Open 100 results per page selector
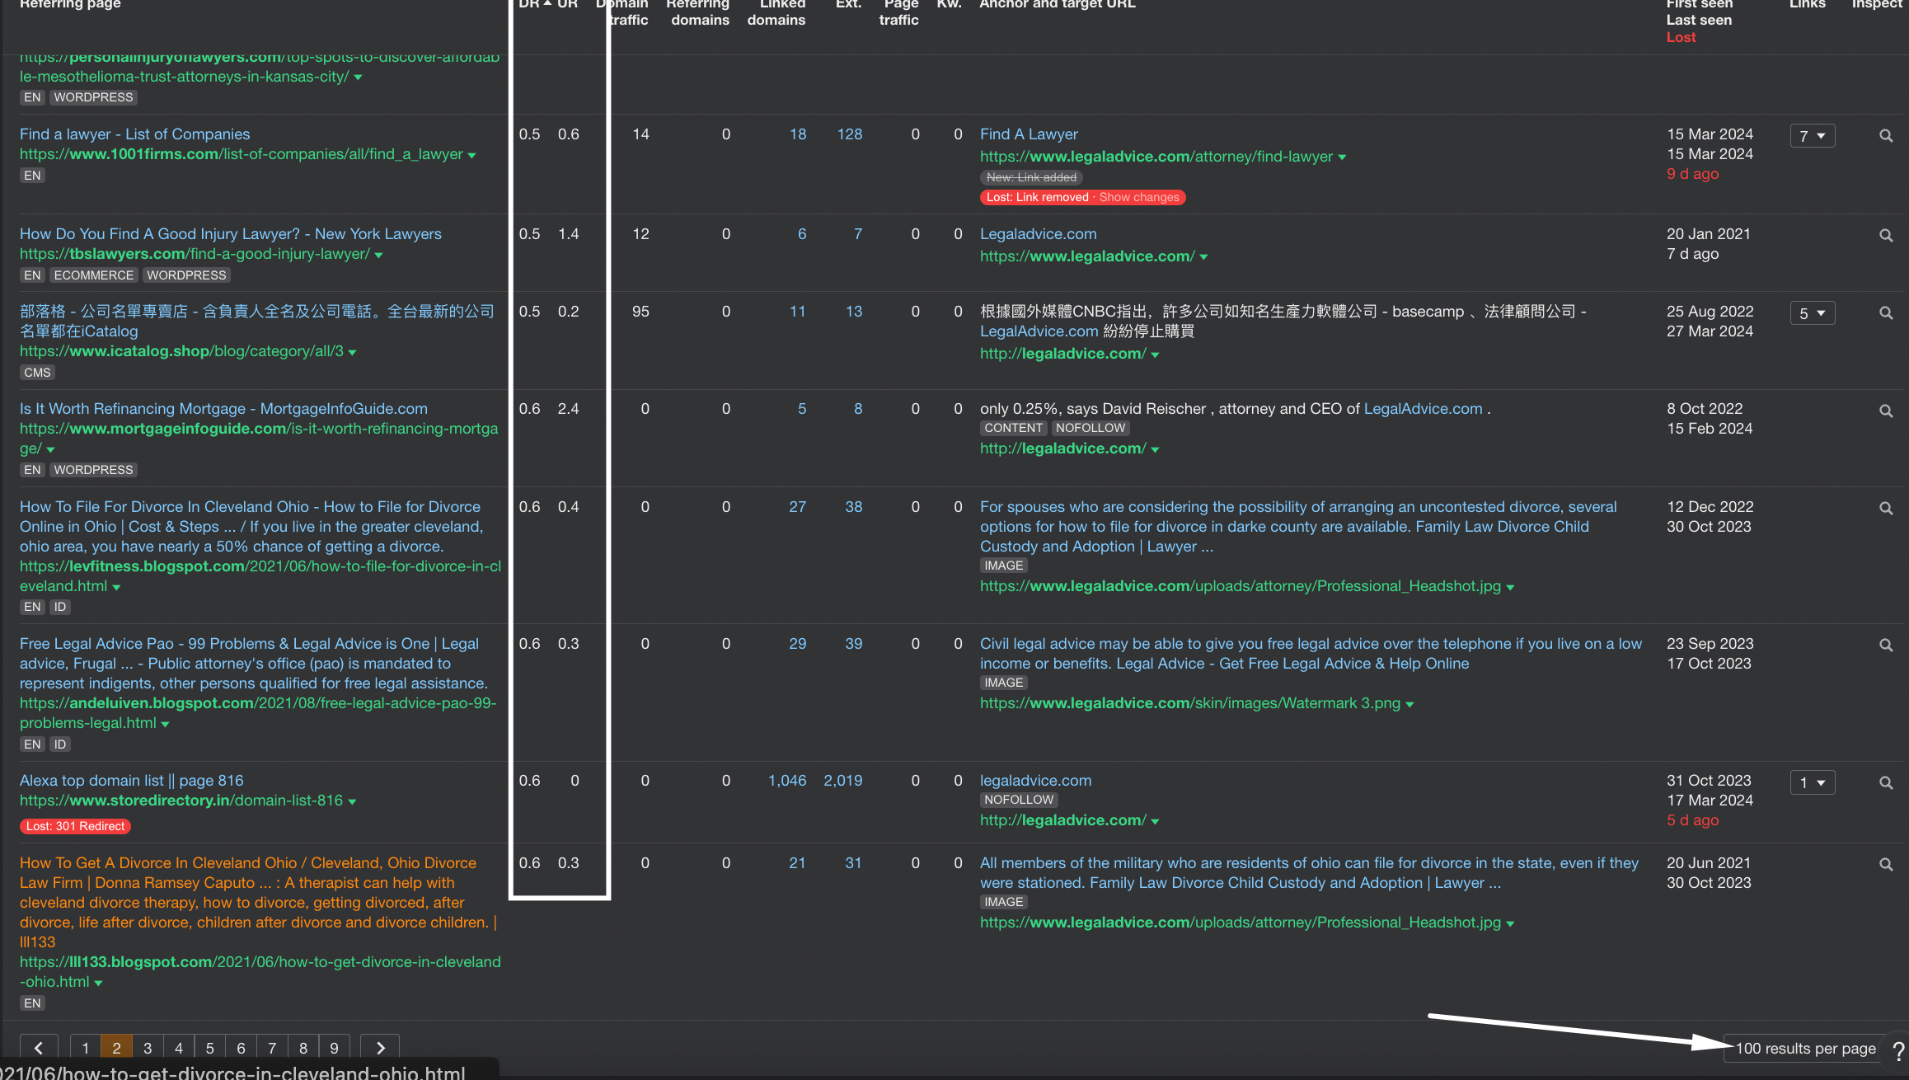 click(x=1805, y=1048)
